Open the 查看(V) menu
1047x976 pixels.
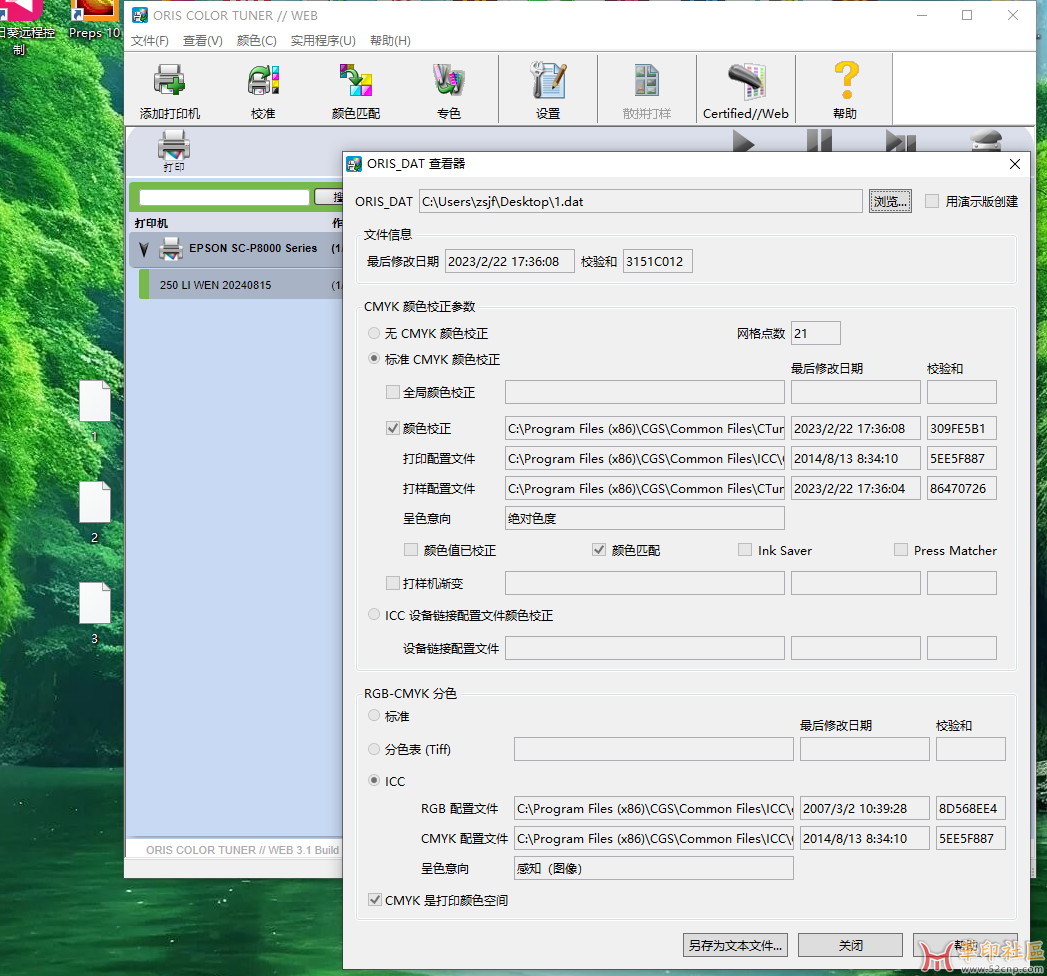pyautogui.click(x=202, y=41)
